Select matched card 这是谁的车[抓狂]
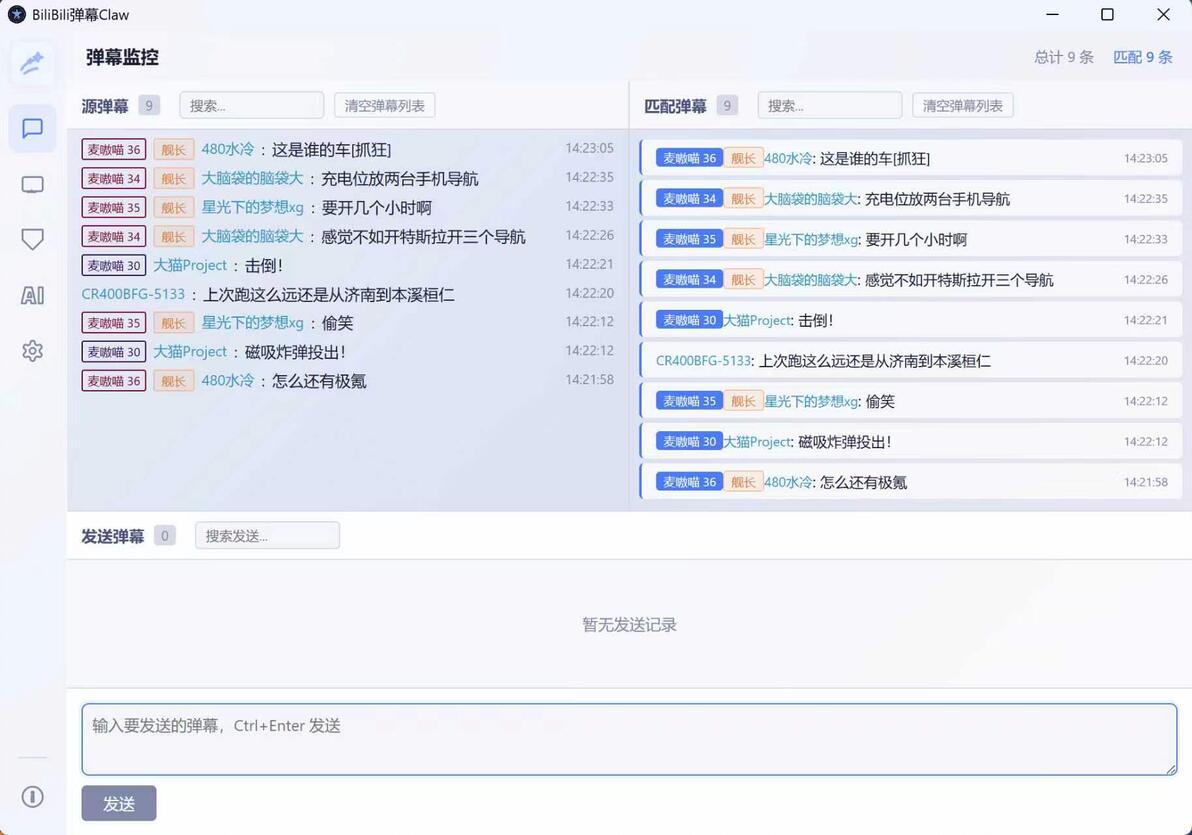 tap(911, 158)
